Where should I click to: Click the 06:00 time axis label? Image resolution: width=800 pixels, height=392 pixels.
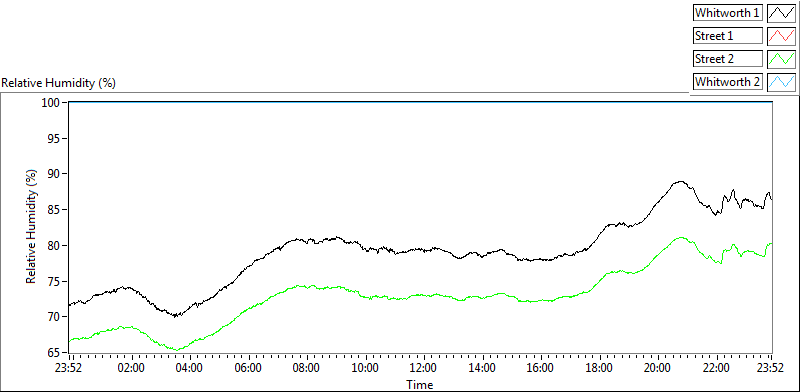click(248, 368)
